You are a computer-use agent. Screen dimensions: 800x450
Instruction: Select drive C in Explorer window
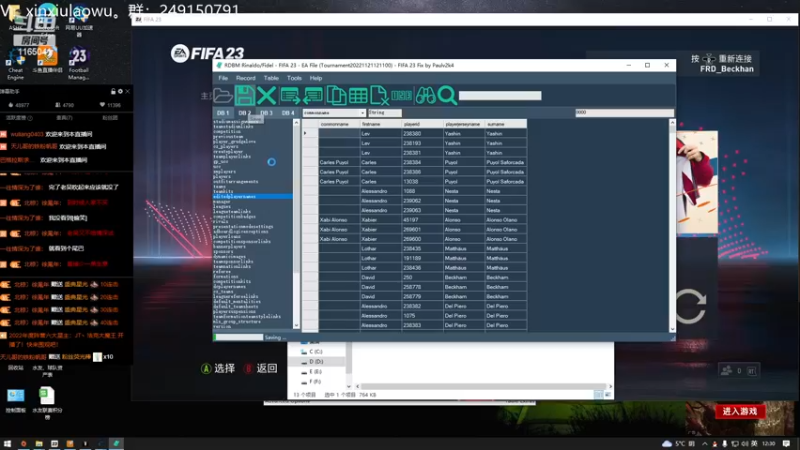pos(316,352)
